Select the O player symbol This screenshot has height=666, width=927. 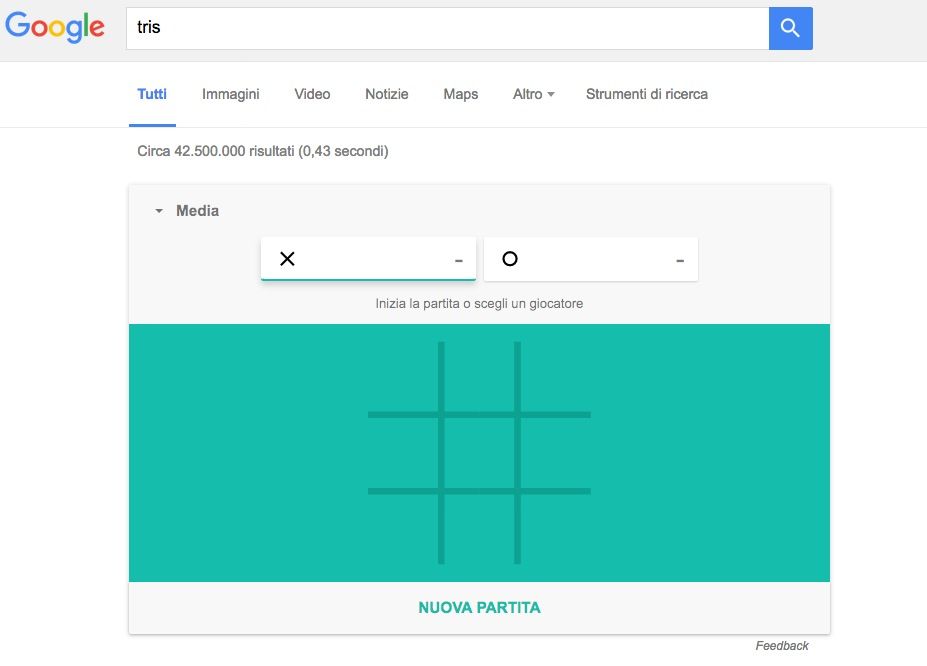[510, 259]
